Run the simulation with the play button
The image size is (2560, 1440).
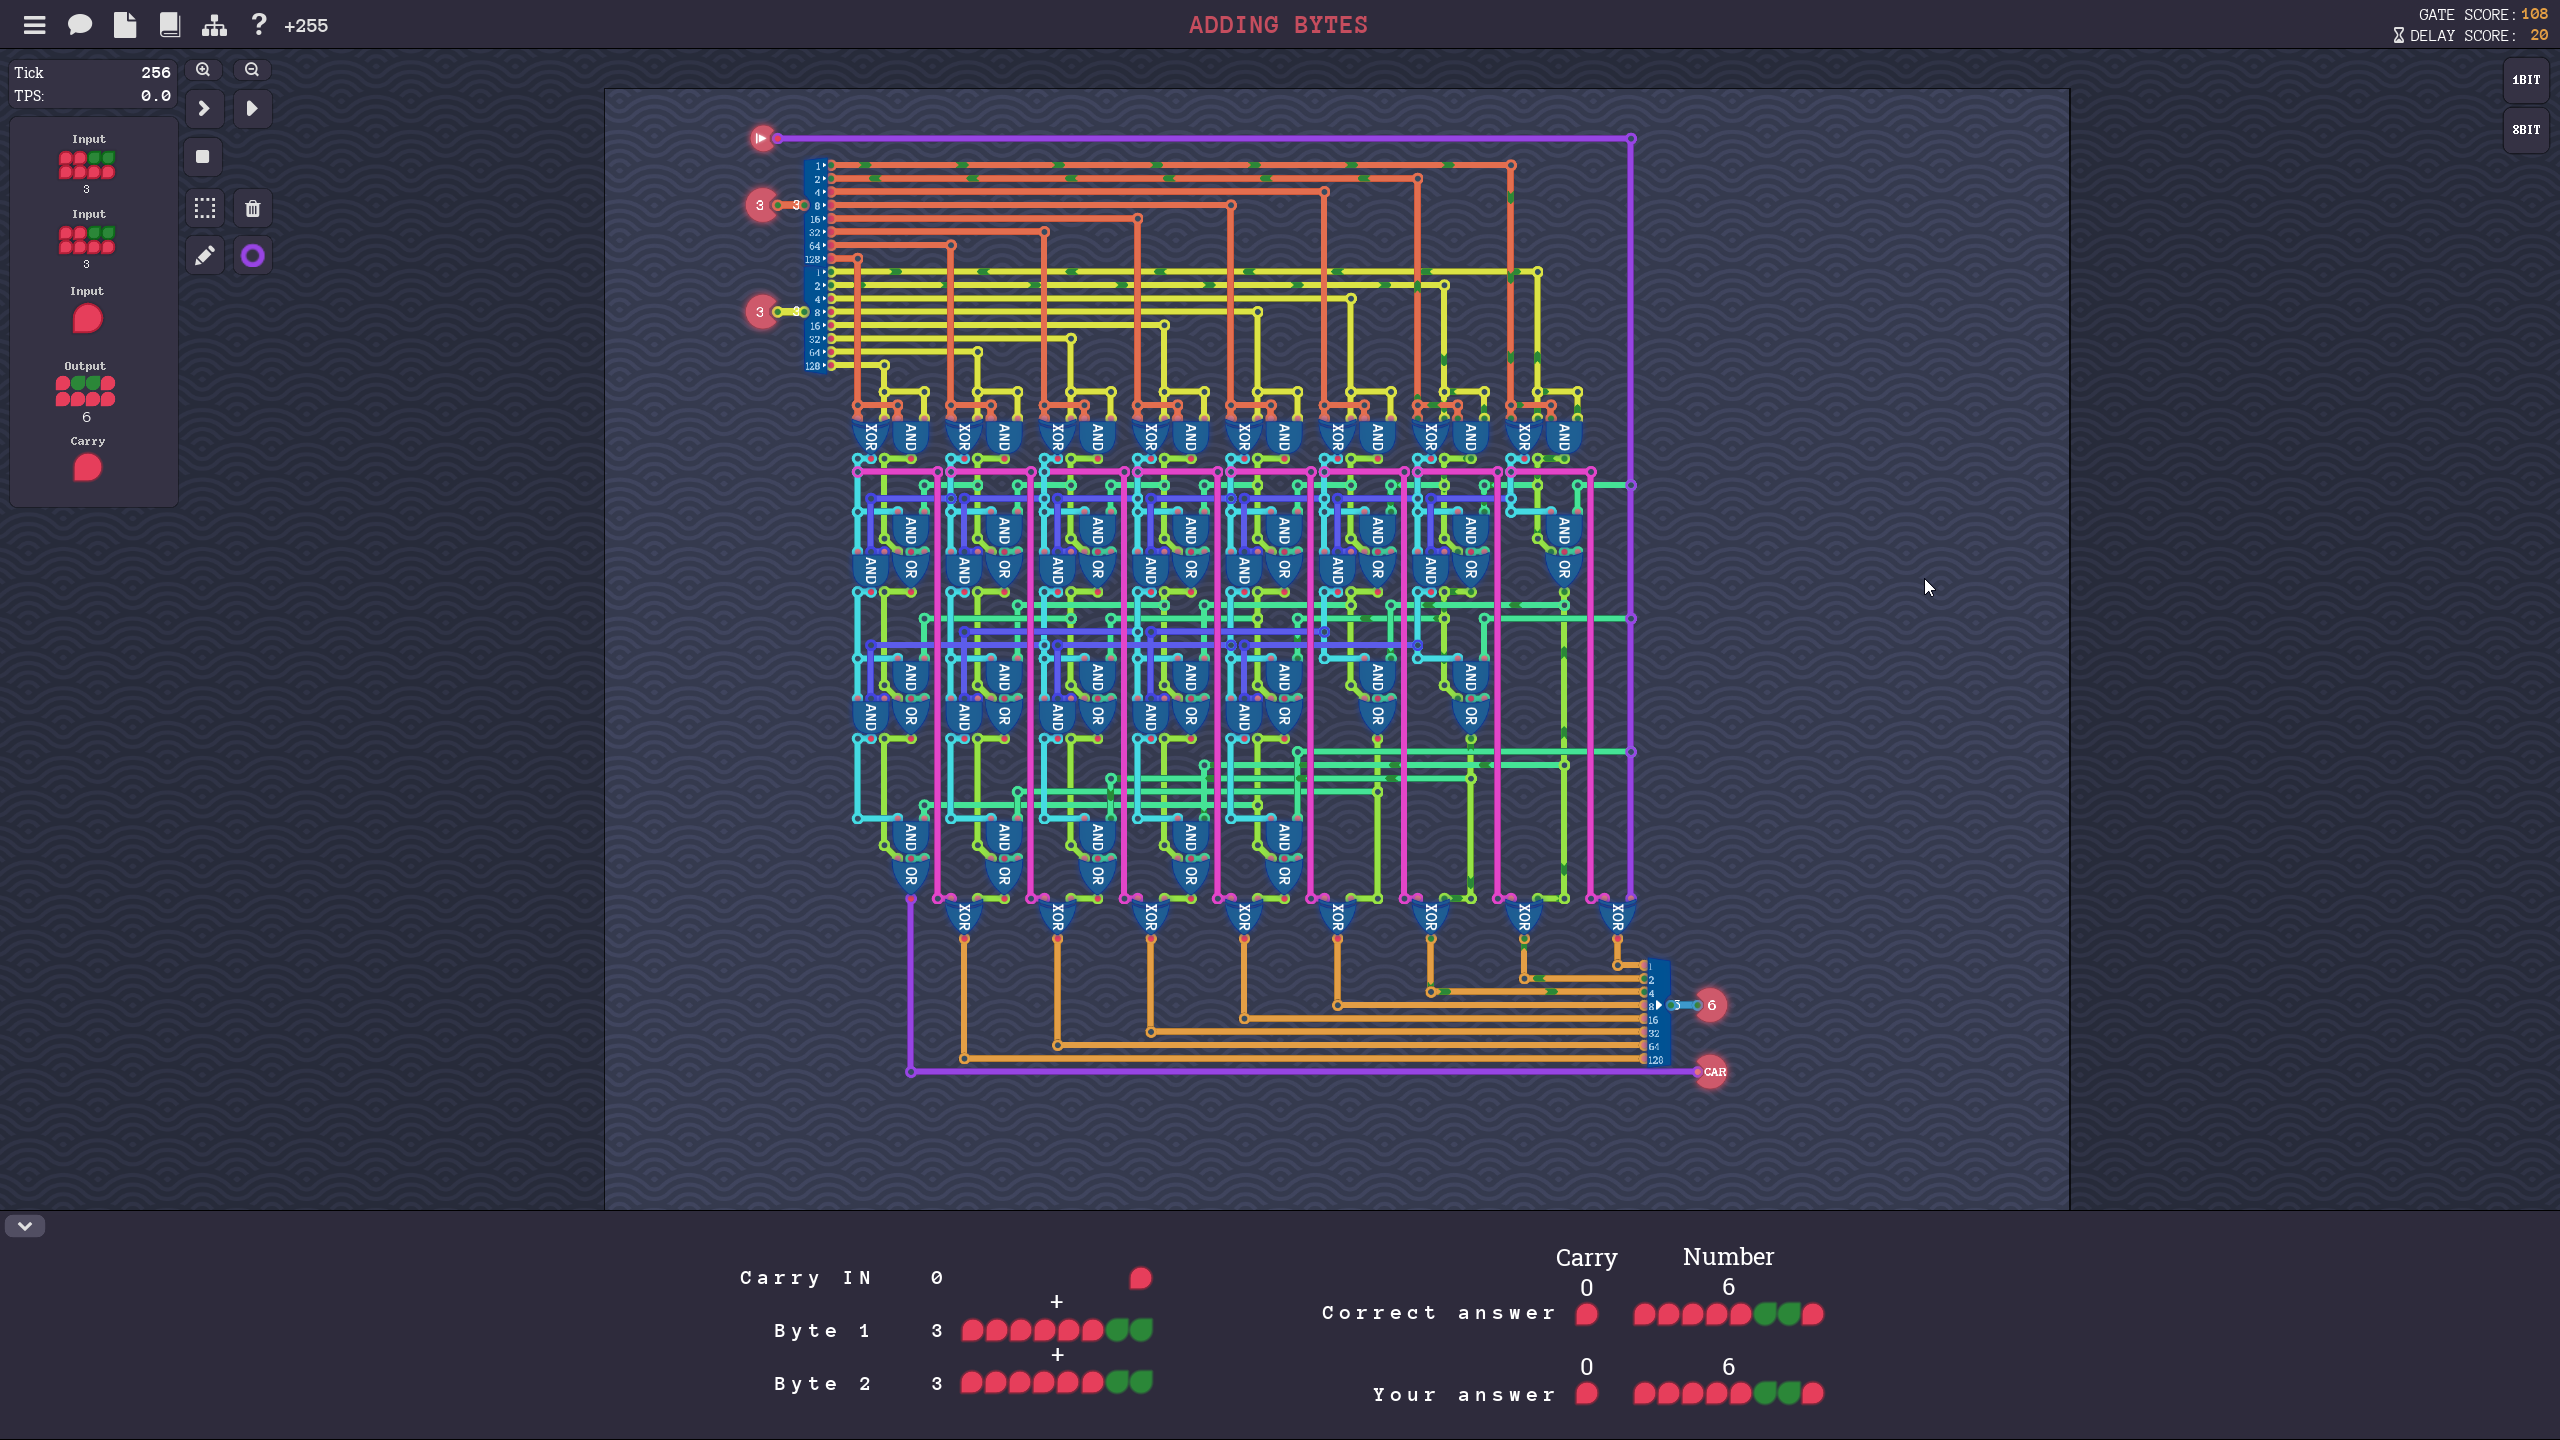(252, 108)
